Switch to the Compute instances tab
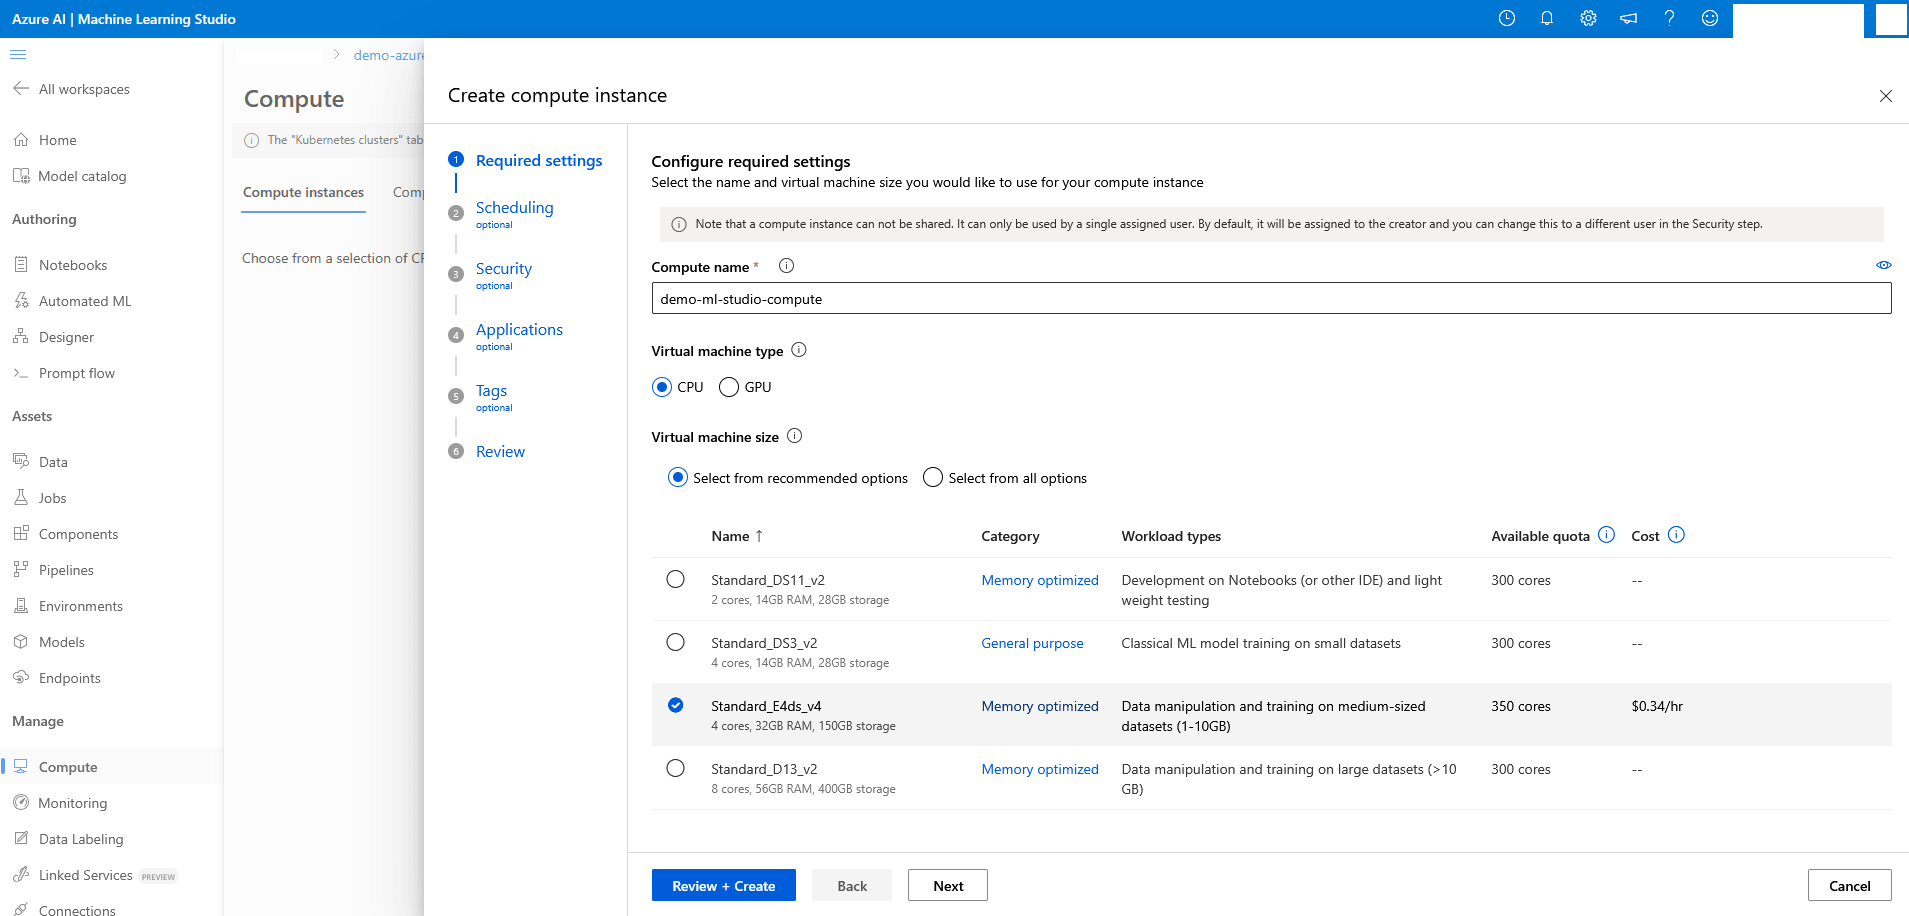 point(303,192)
